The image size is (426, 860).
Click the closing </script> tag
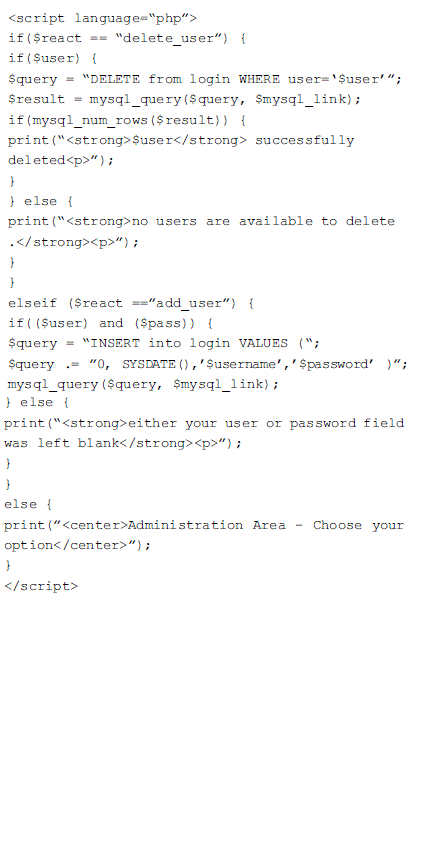coord(41,586)
